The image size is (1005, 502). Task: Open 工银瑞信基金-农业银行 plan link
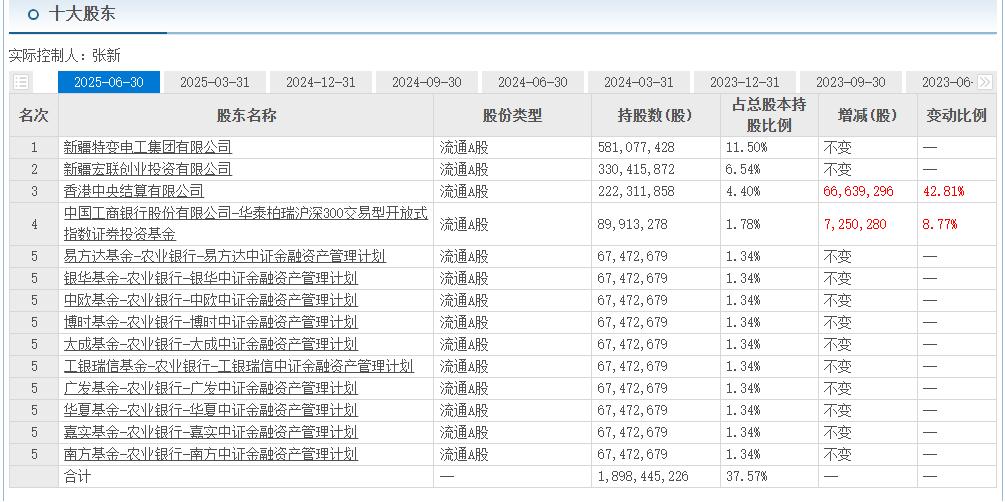coord(238,366)
